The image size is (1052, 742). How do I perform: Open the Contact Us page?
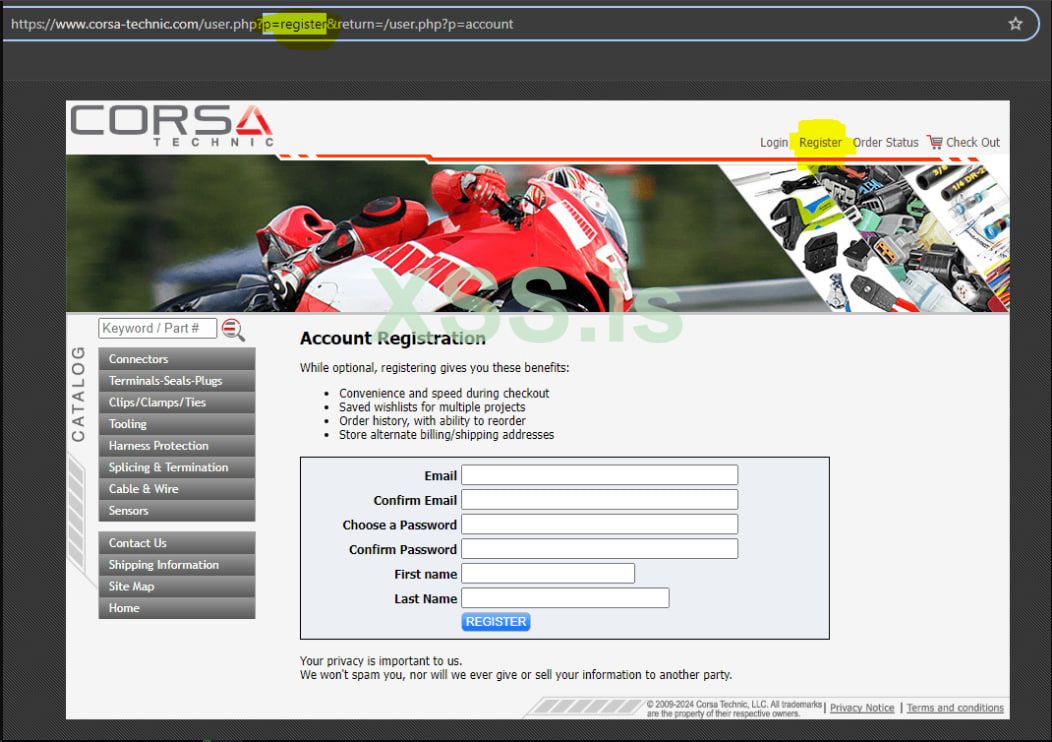tap(176, 543)
